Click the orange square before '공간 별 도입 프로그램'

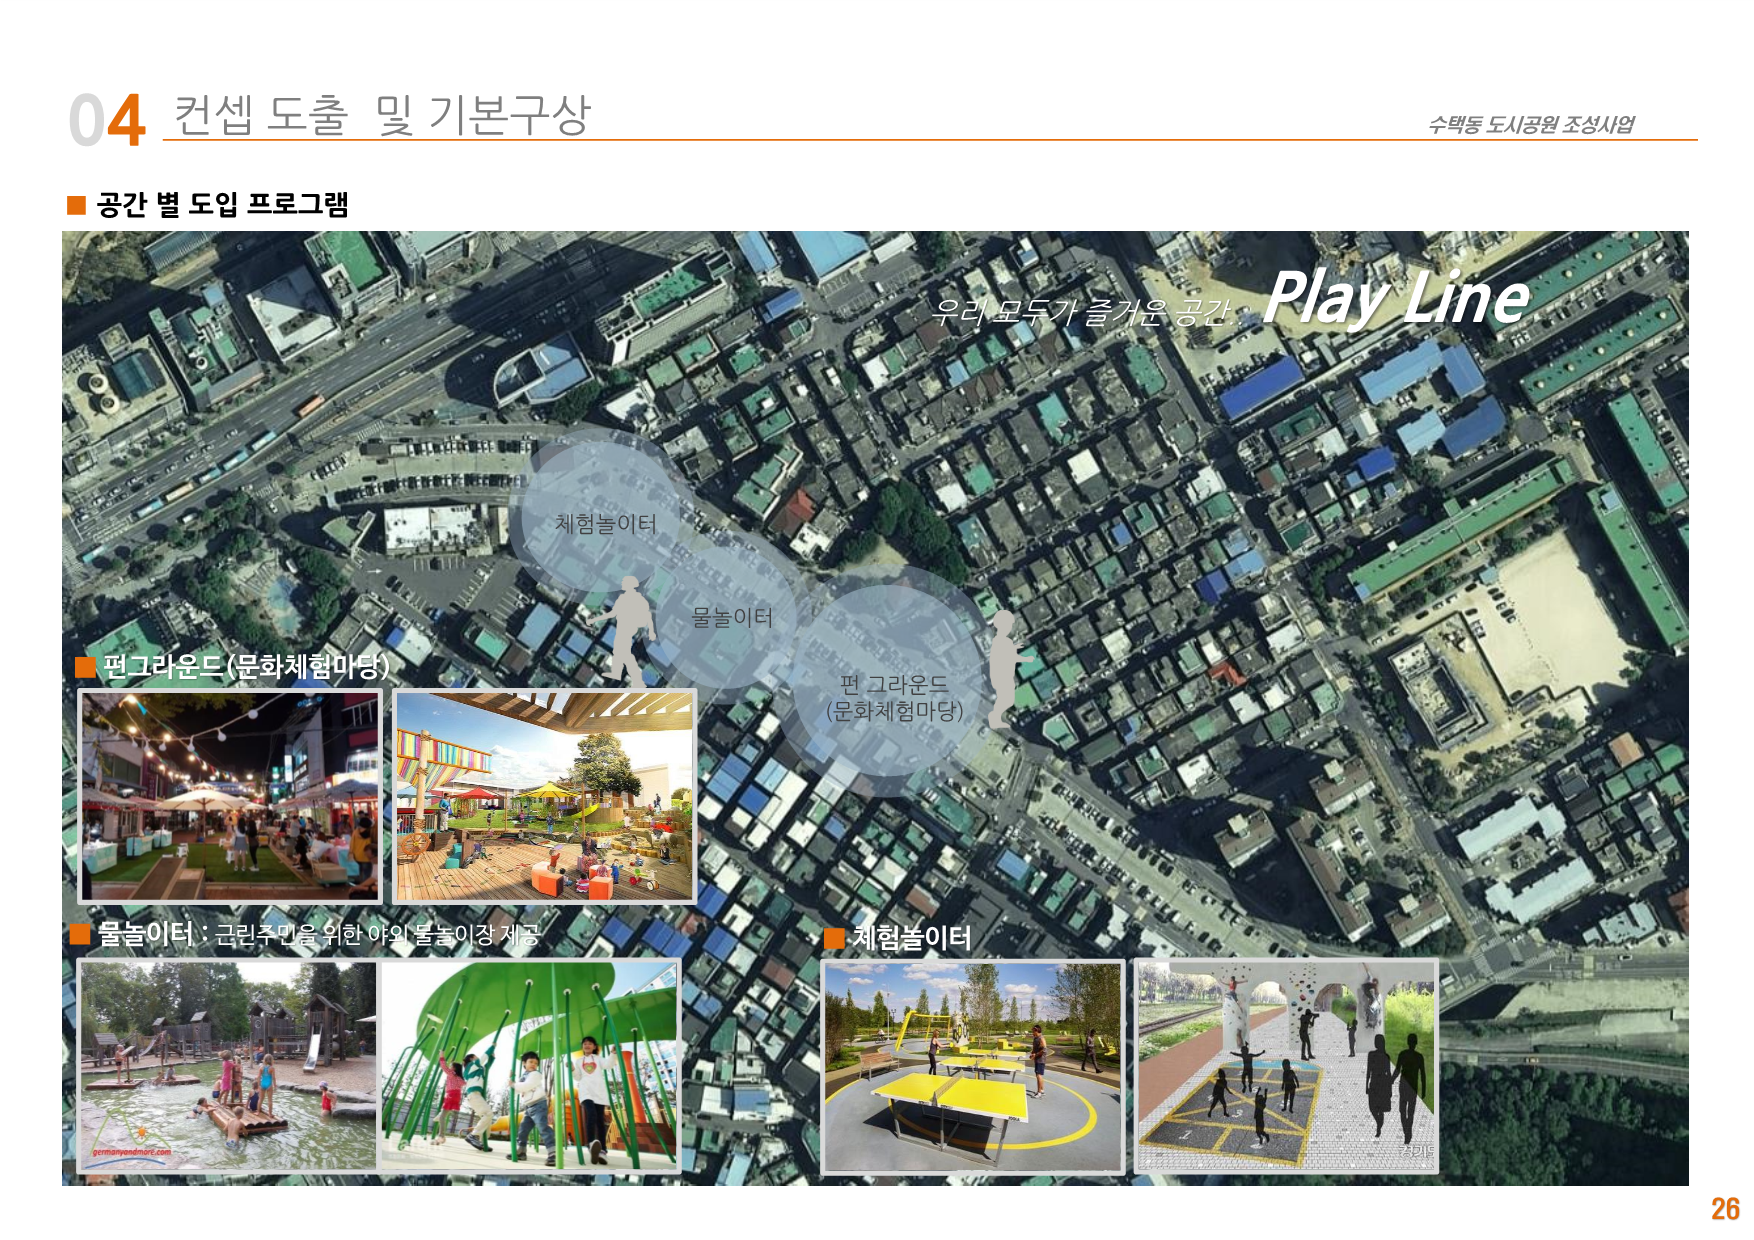76,205
